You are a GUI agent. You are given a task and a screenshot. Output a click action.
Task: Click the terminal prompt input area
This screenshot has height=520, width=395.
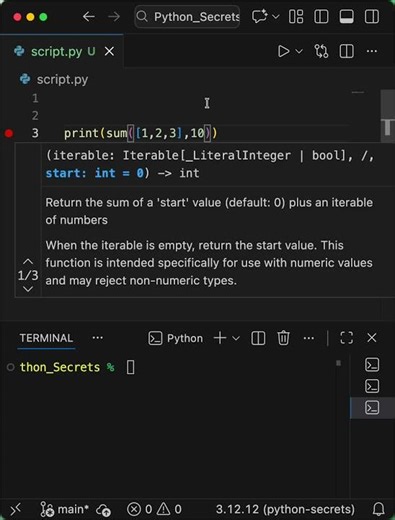coord(130,367)
